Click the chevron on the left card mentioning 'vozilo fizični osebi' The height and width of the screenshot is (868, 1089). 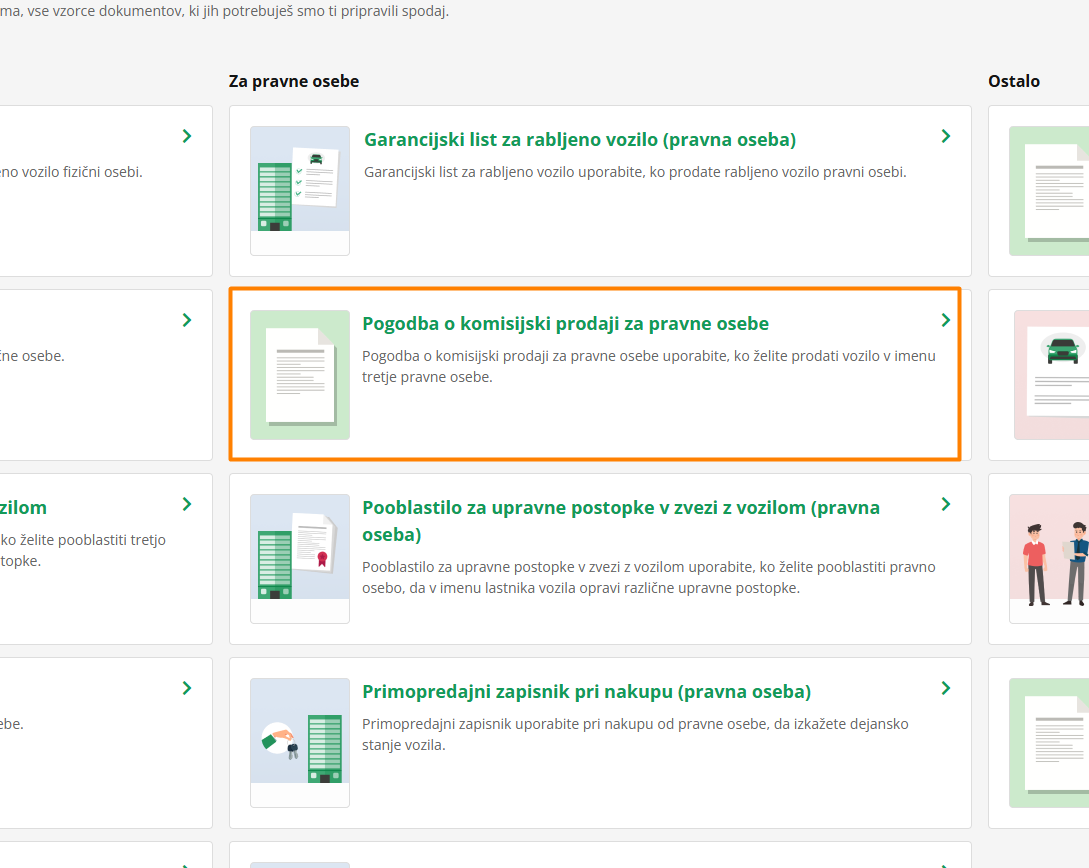(x=187, y=136)
